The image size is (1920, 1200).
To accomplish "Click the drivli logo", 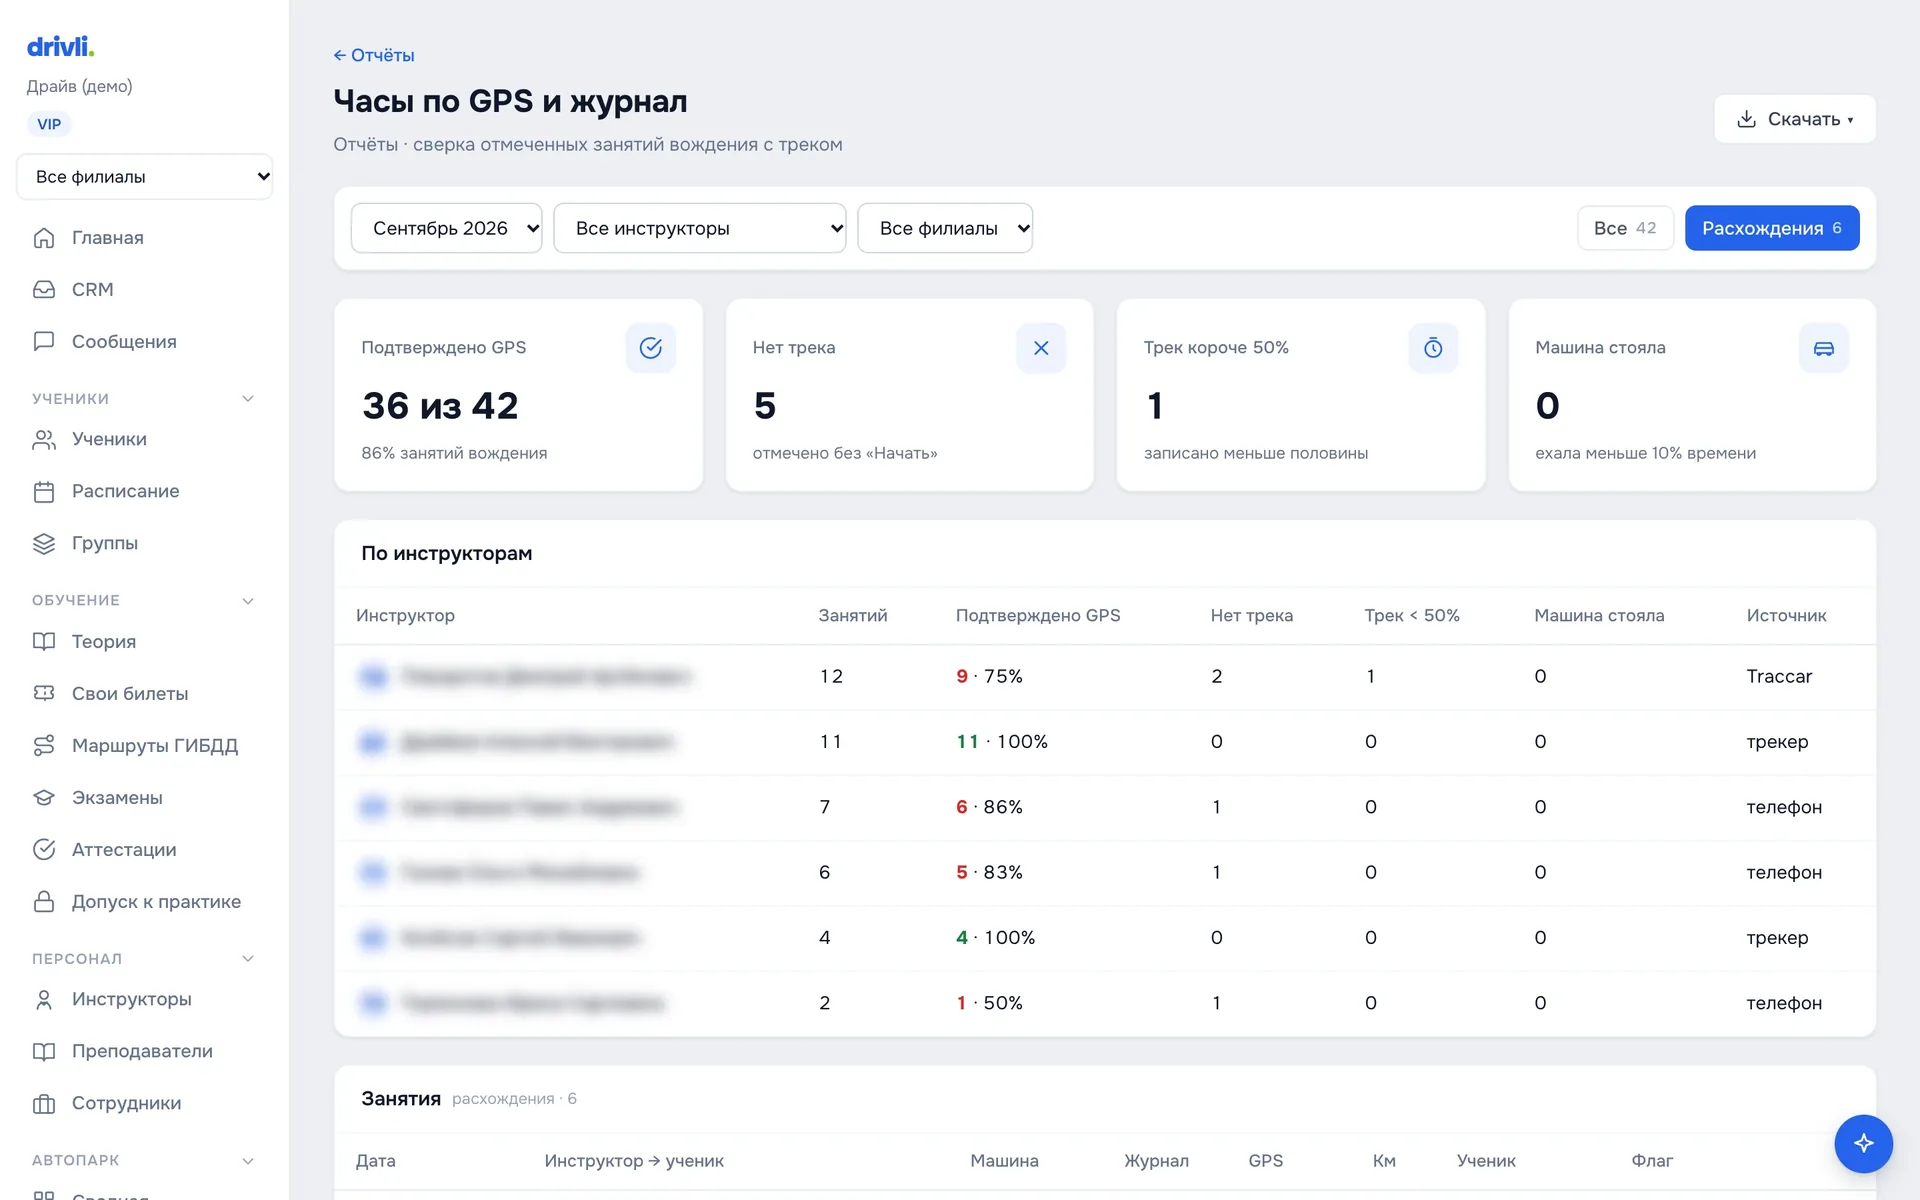I will (60, 46).
